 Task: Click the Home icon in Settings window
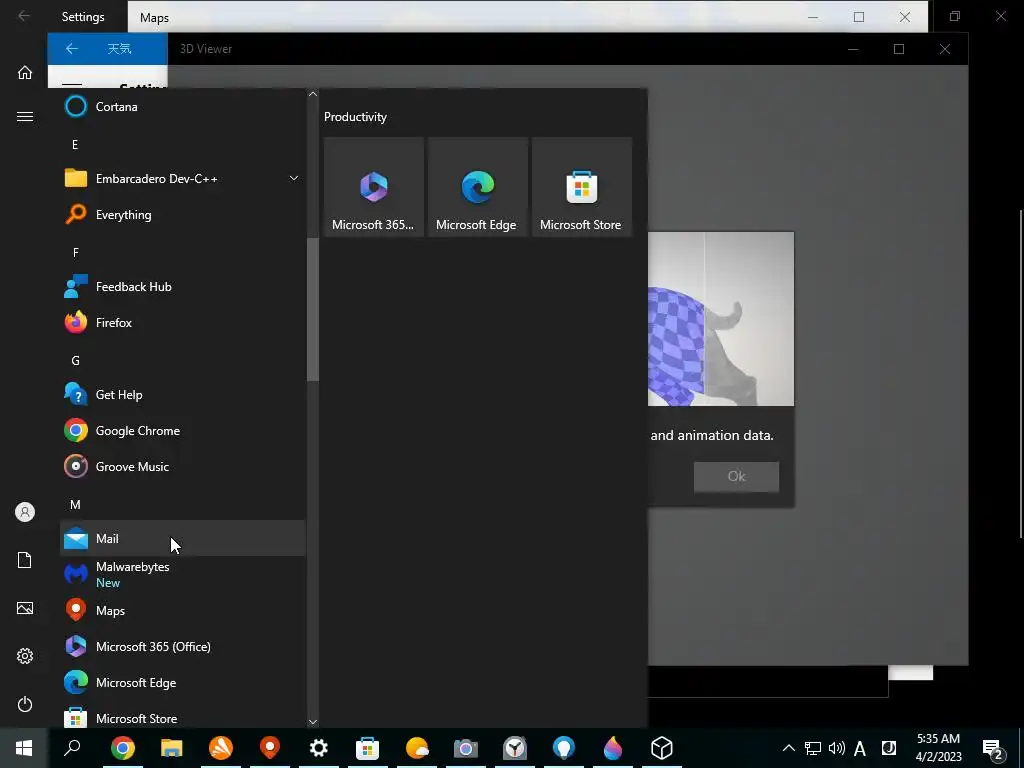25,72
